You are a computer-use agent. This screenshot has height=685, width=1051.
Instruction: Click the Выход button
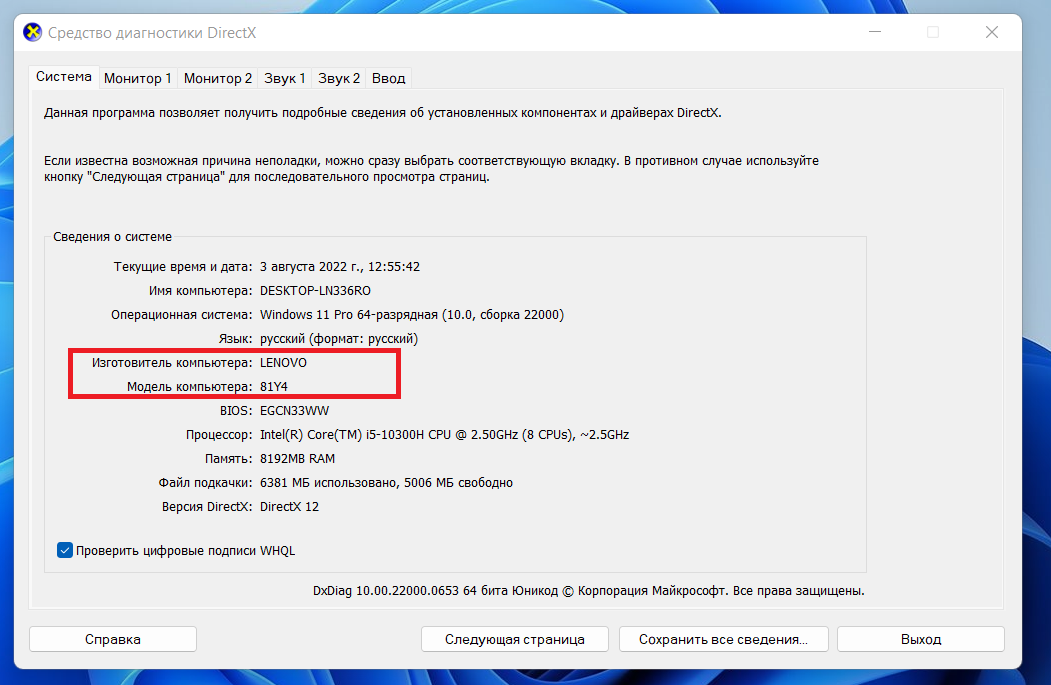click(921, 639)
